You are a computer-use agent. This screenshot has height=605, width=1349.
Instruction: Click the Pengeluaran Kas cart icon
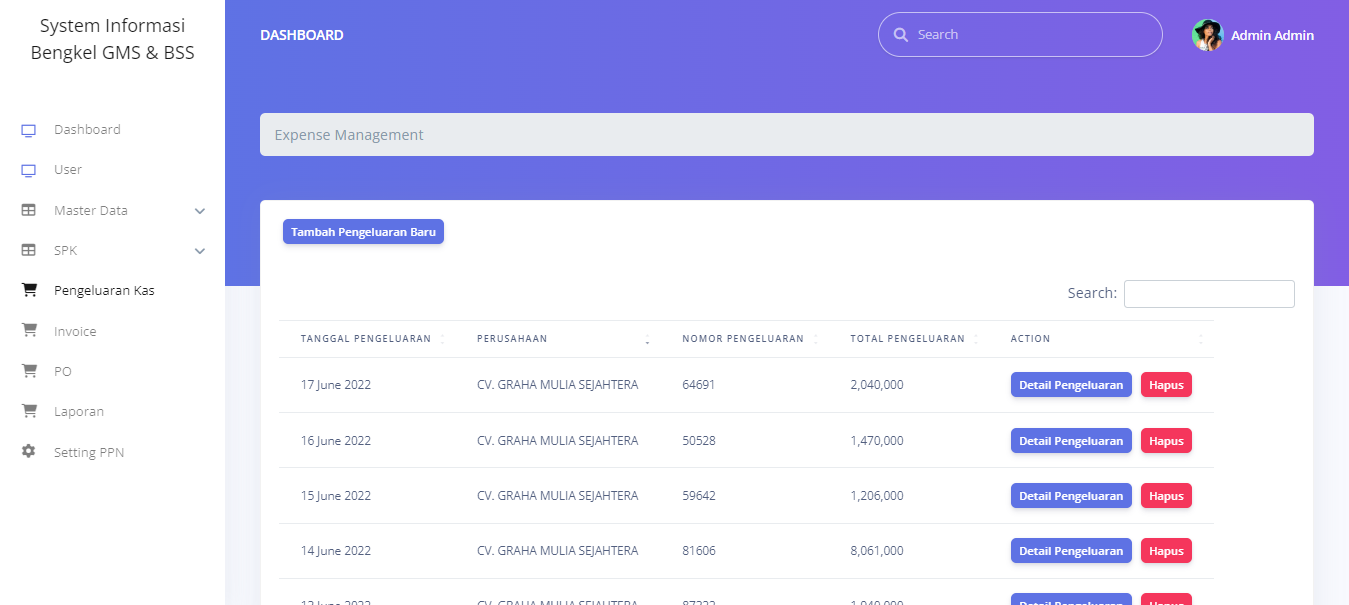pyautogui.click(x=29, y=291)
